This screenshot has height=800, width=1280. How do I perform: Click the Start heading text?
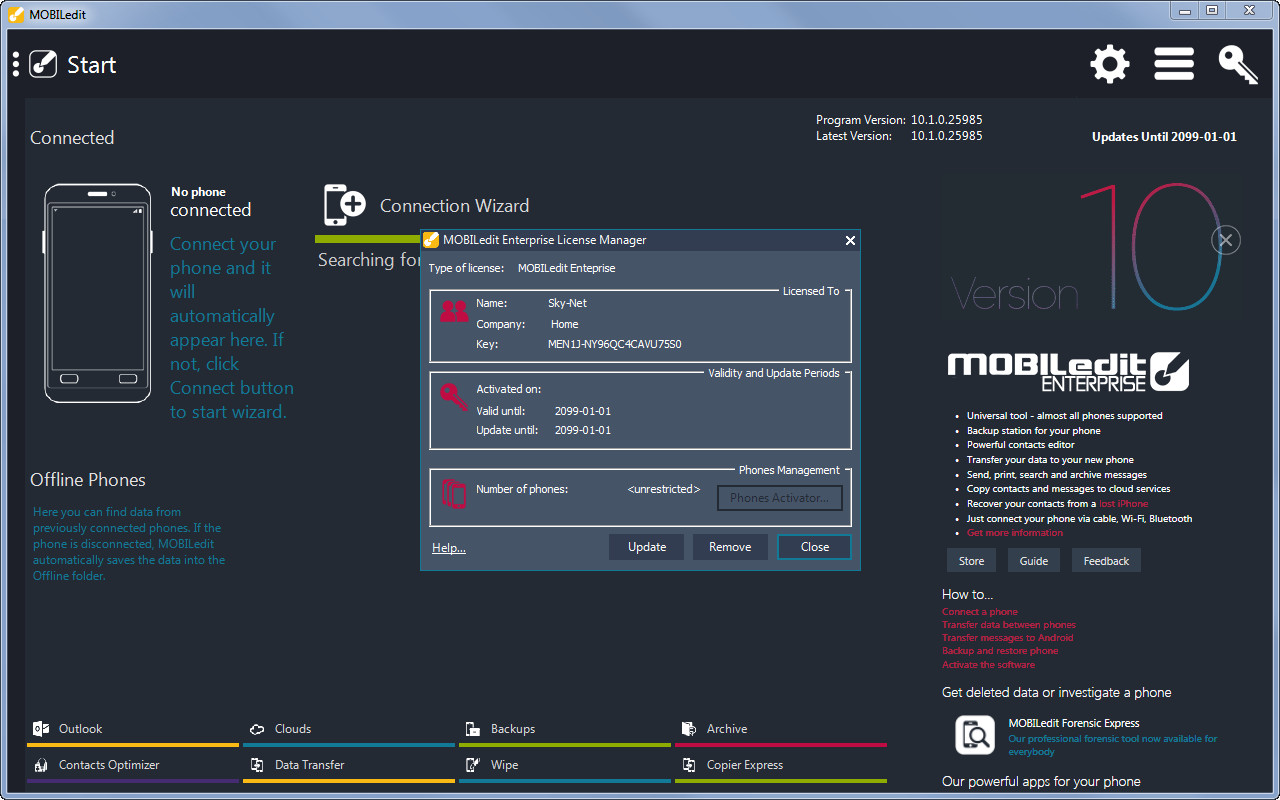92,65
